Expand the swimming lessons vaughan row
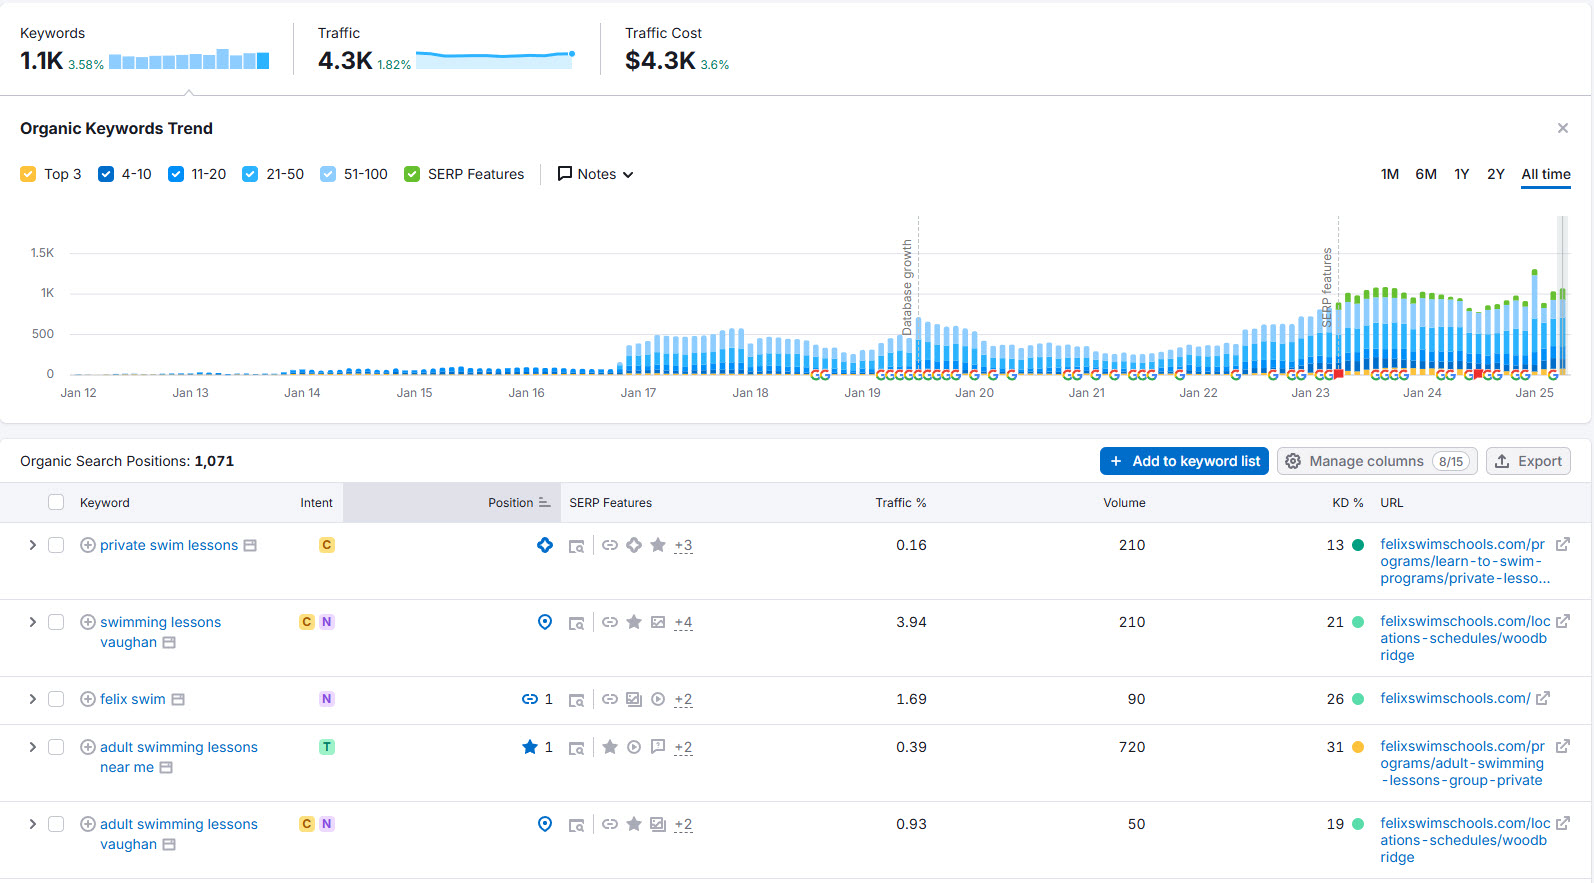1594x883 pixels. pos(32,622)
